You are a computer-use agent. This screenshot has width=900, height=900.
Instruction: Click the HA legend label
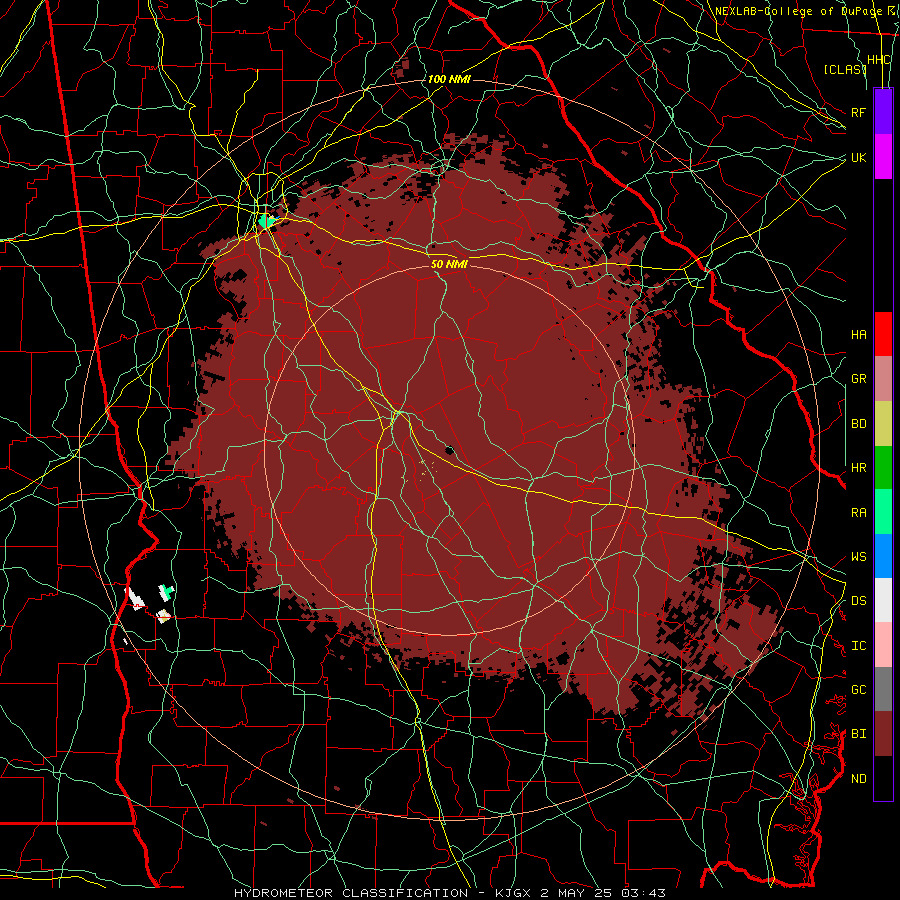click(858, 334)
